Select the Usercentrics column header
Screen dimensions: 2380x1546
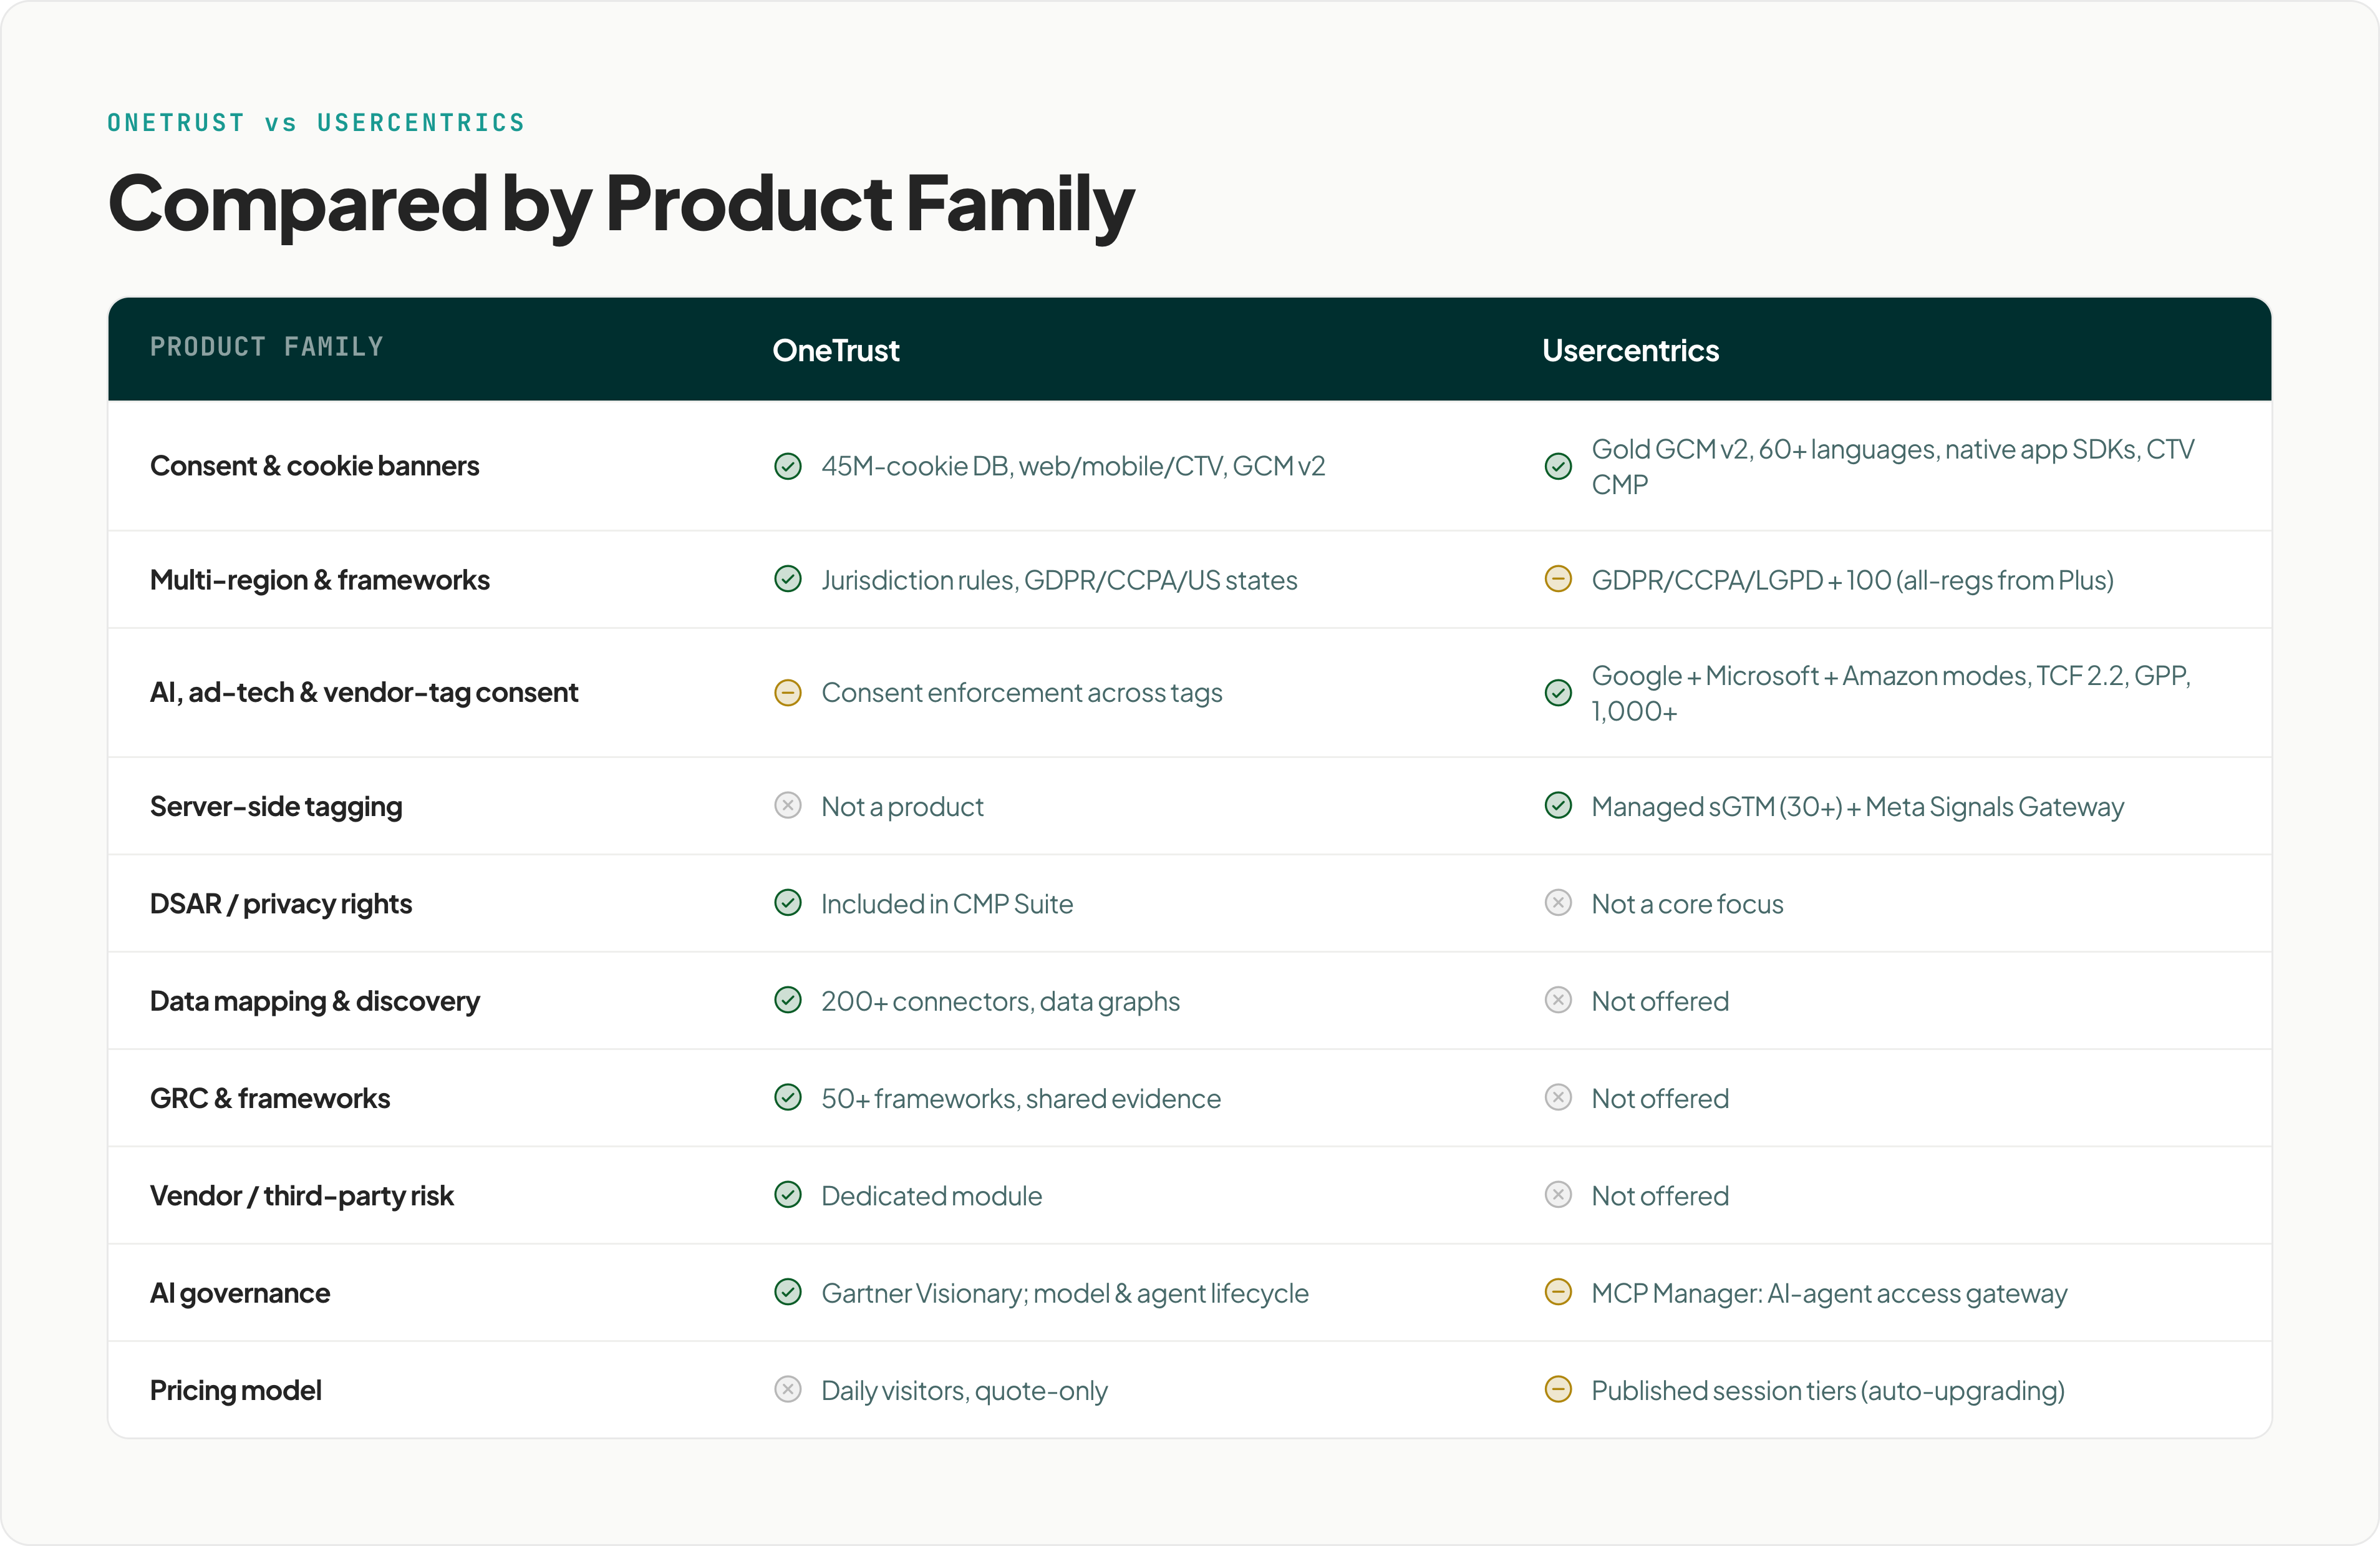click(x=1630, y=350)
